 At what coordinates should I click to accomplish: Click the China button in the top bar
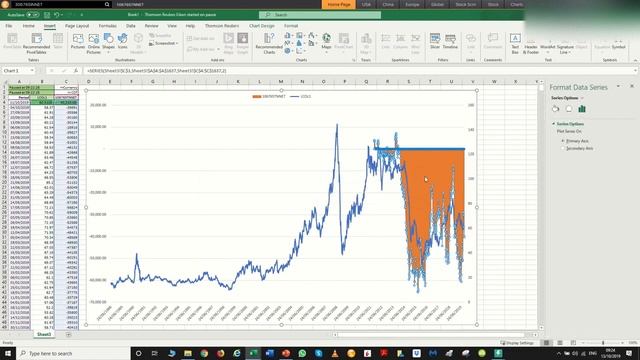pos(388,4)
